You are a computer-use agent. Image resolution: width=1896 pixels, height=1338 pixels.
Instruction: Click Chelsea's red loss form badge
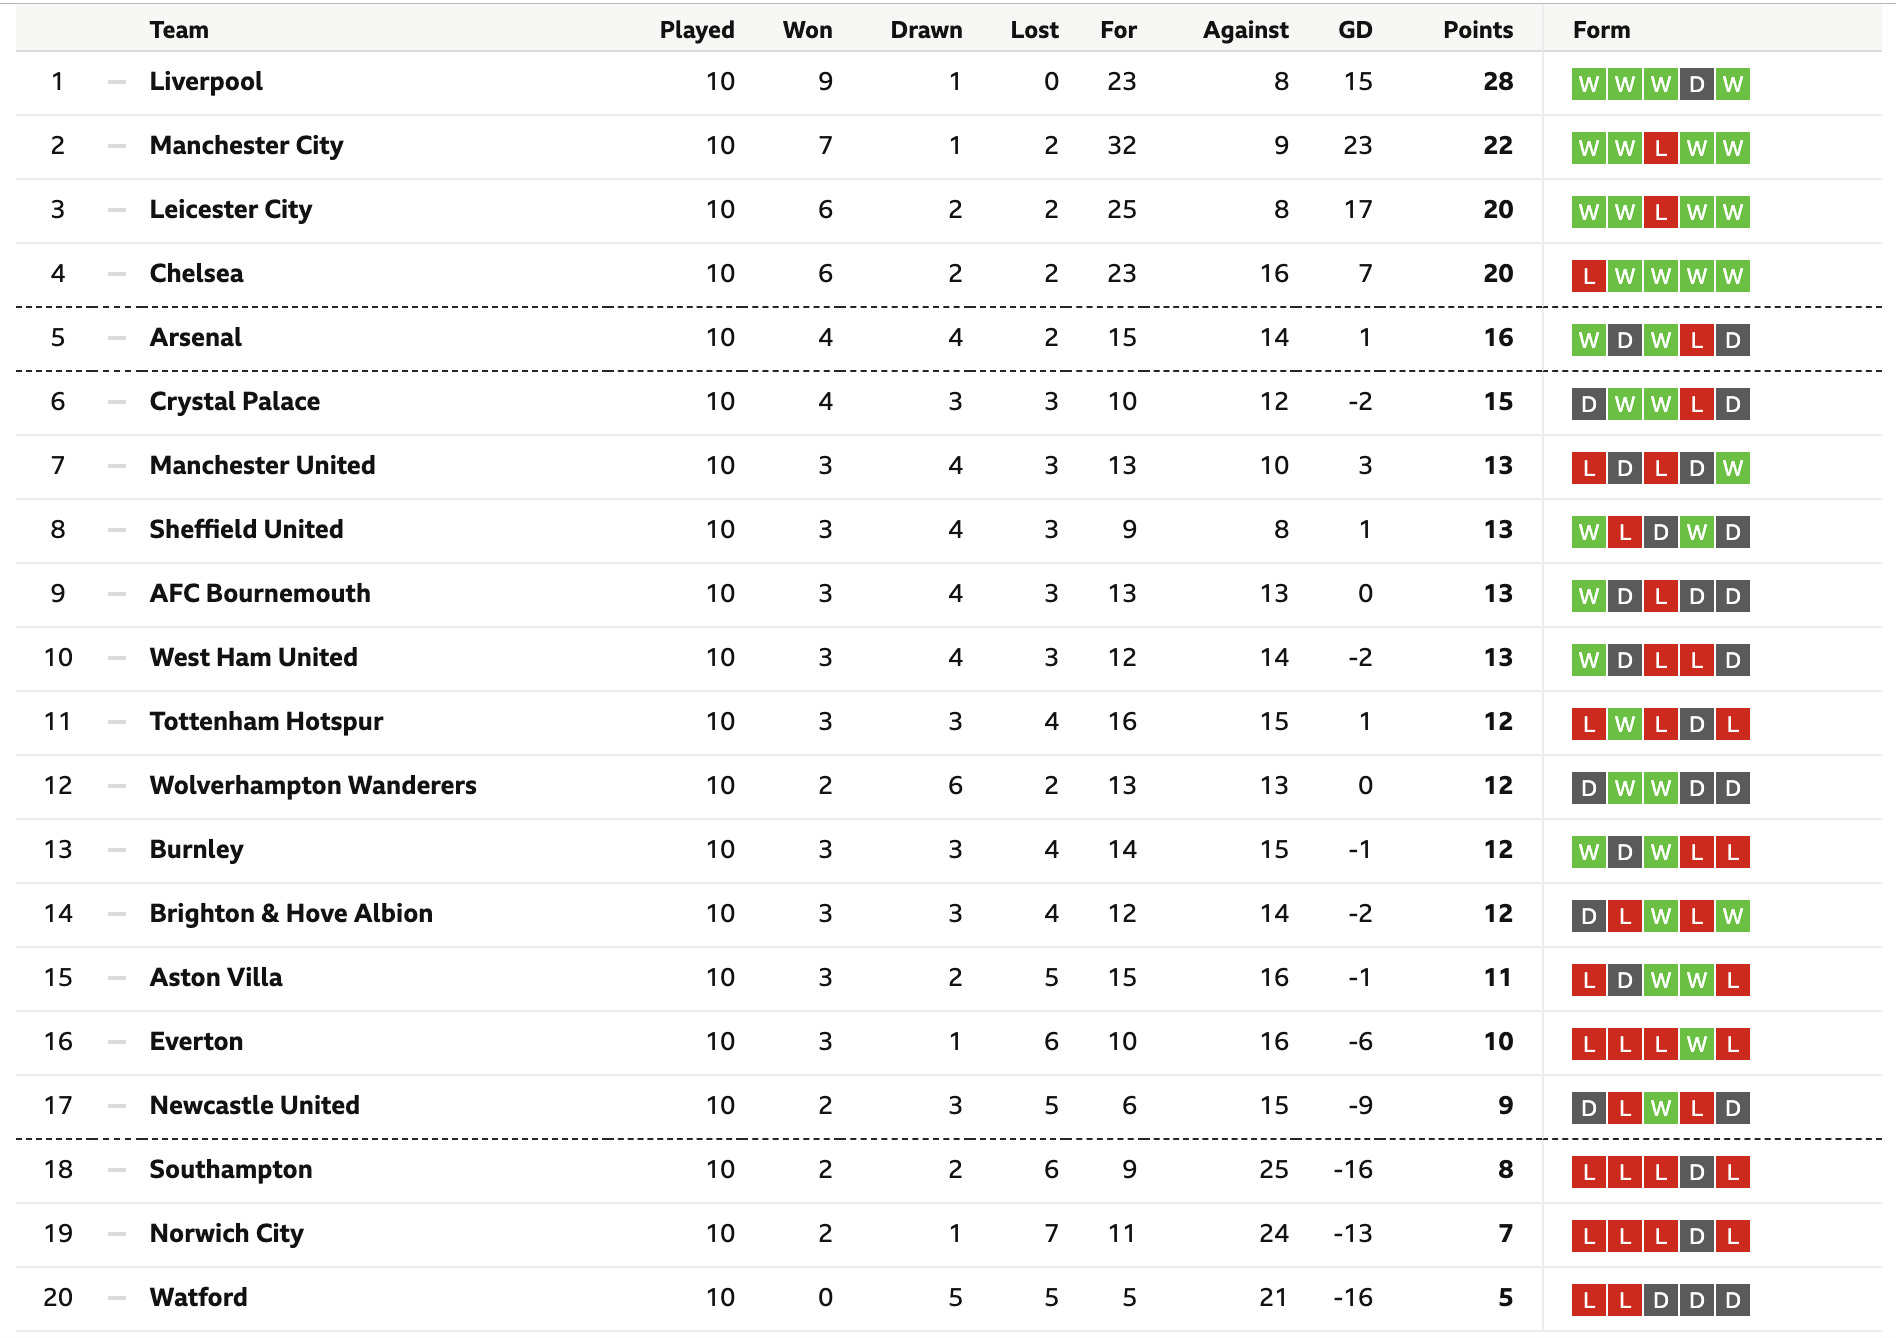click(1588, 276)
